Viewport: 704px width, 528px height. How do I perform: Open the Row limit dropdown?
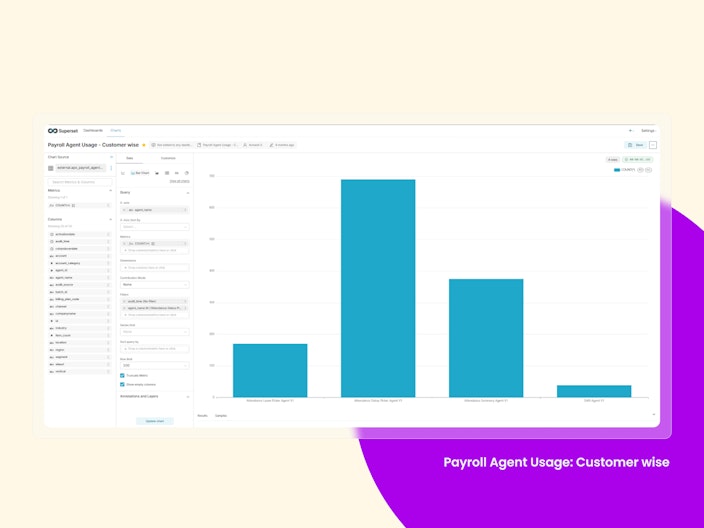coord(154,365)
